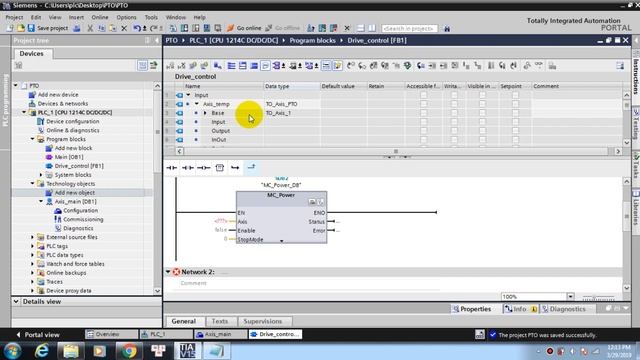
Task: Click the Empty box instruction icon
Action: pos(220,167)
